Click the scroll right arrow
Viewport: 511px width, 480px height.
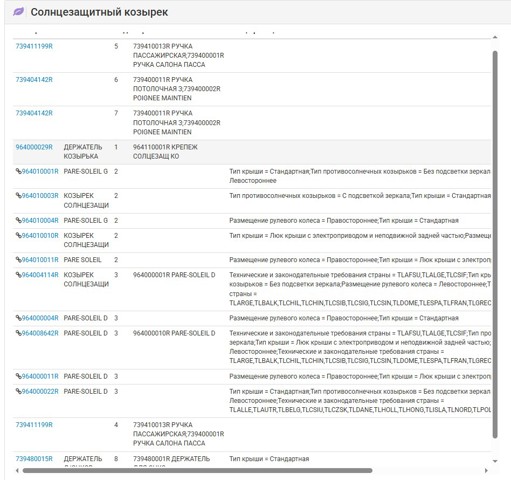(486, 470)
